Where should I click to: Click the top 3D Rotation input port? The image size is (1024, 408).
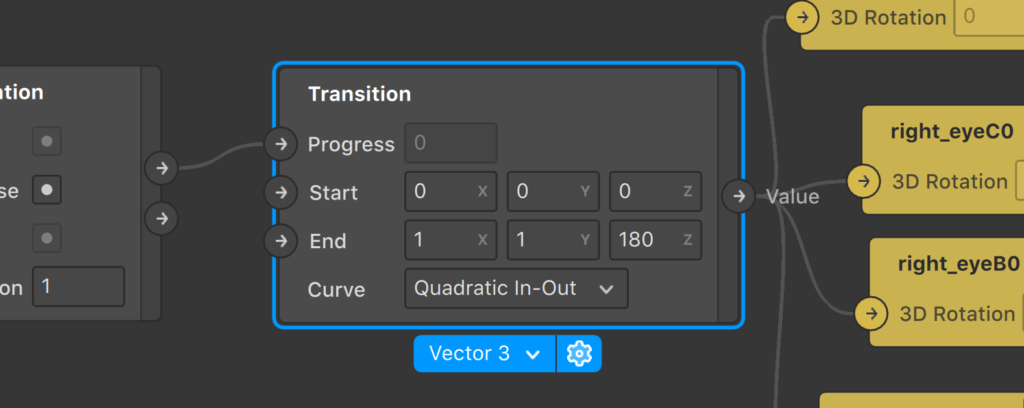point(803,17)
